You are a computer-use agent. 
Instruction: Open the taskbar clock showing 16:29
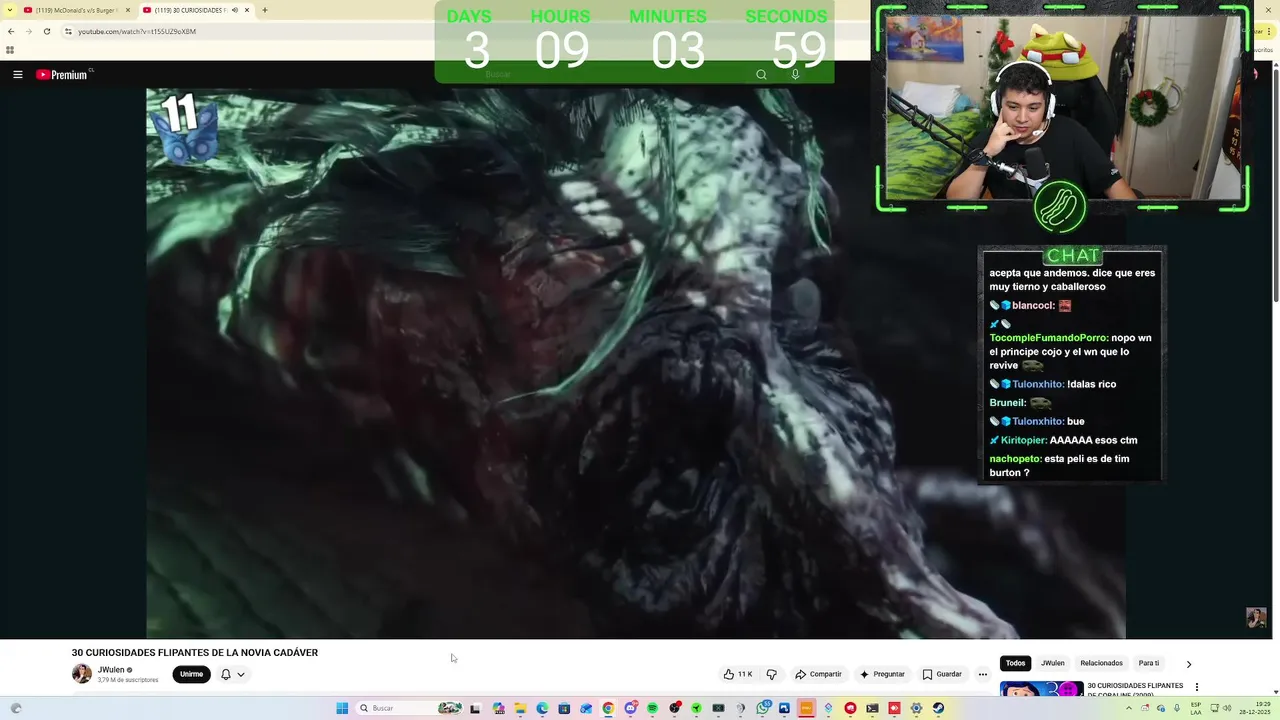click(x=1253, y=708)
